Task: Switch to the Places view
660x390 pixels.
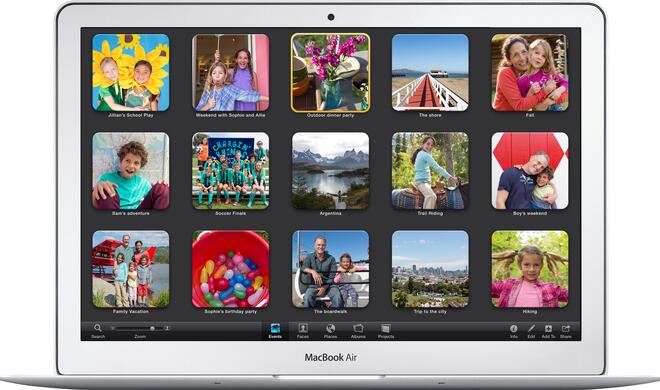Action: 330,331
